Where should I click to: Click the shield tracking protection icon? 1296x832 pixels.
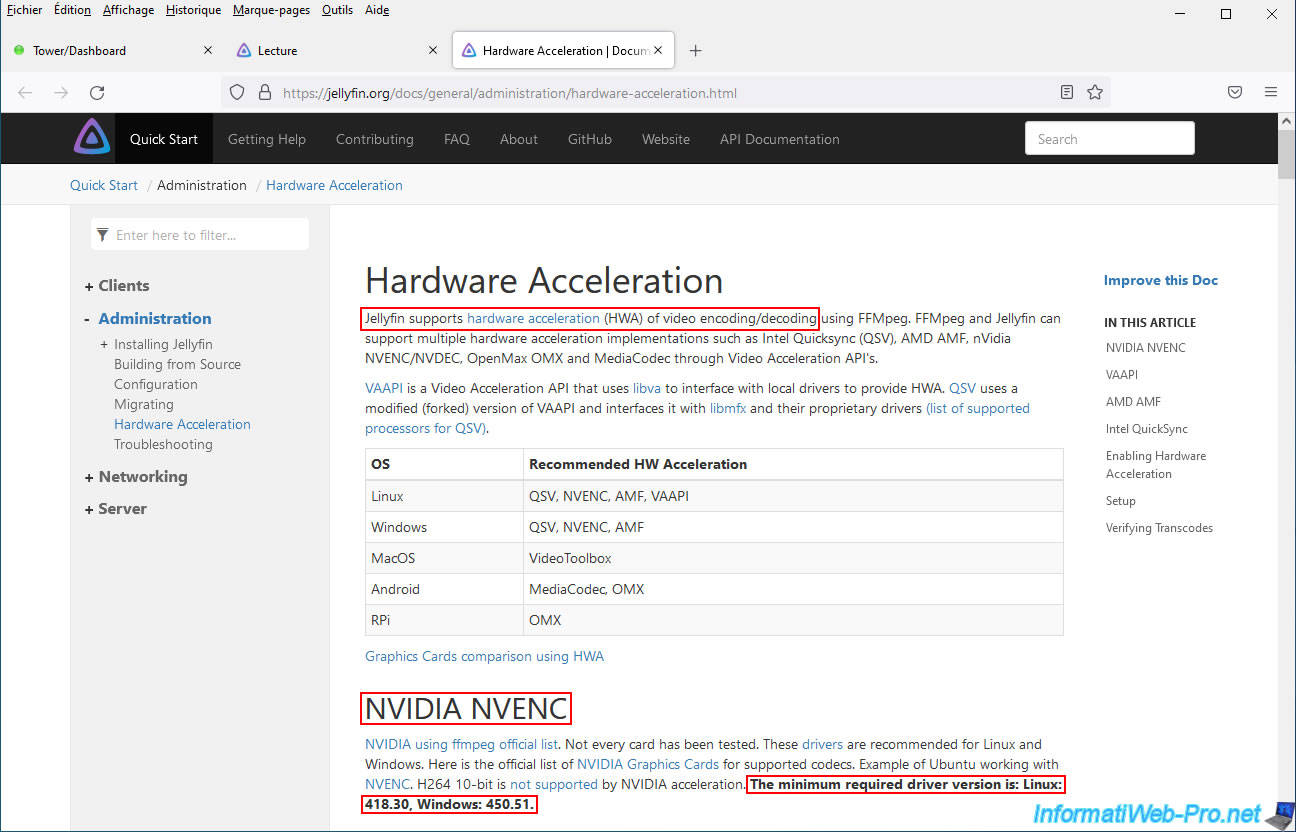pos(237,92)
